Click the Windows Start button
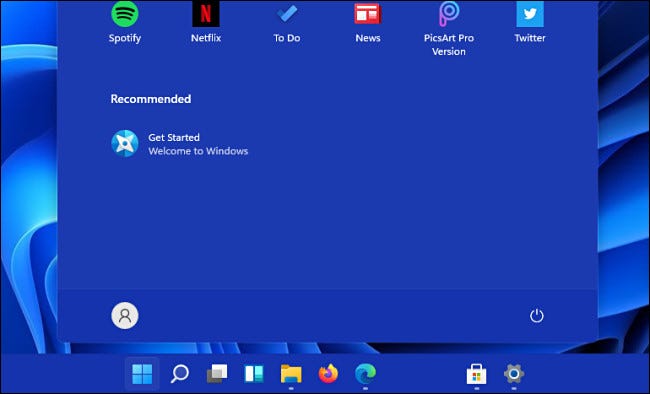The image size is (650, 394). pos(142,374)
